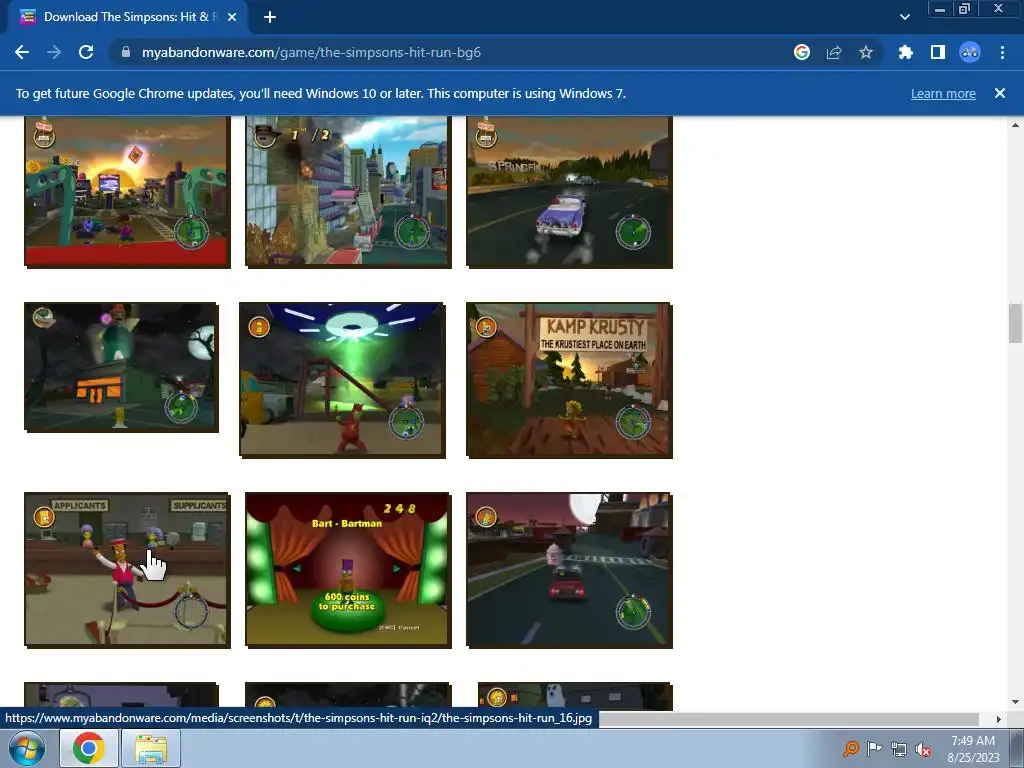Open the sunset carnival screenshot thumbnail
Image resolution: width=1024 pixels, height=768 pixels.
pos(127,191)
